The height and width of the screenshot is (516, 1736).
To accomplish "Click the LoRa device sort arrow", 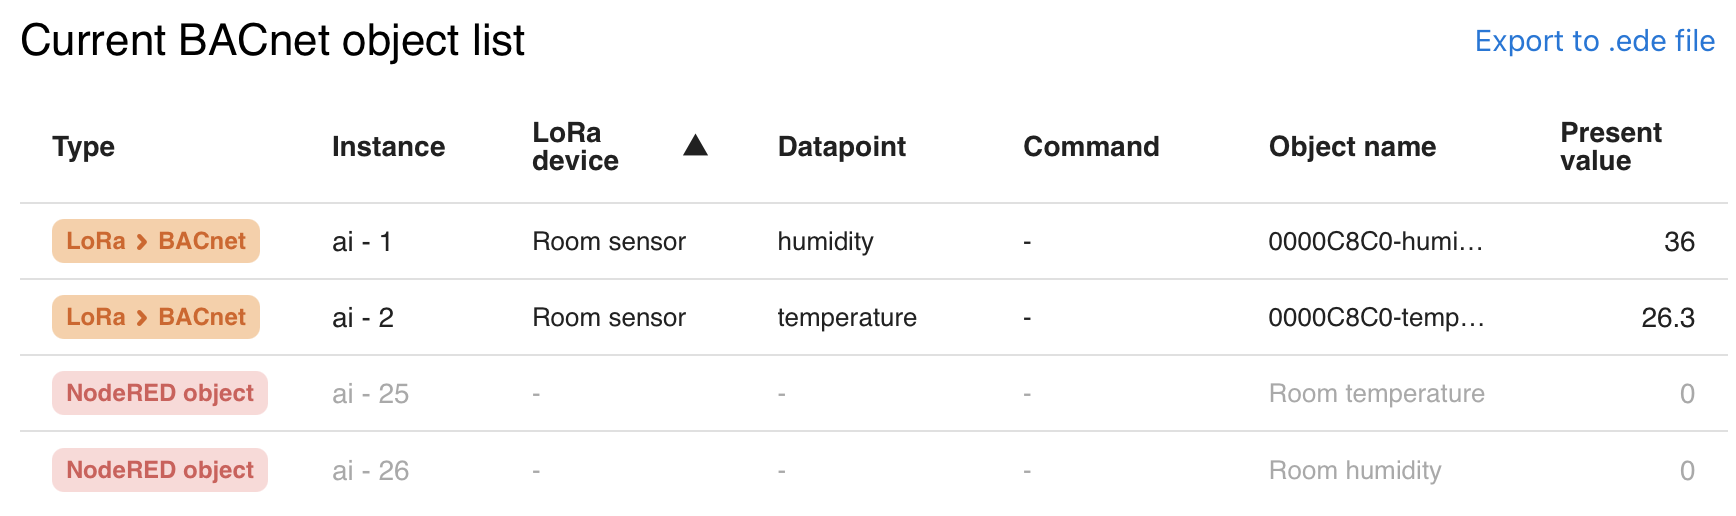I will click(695, 147).
